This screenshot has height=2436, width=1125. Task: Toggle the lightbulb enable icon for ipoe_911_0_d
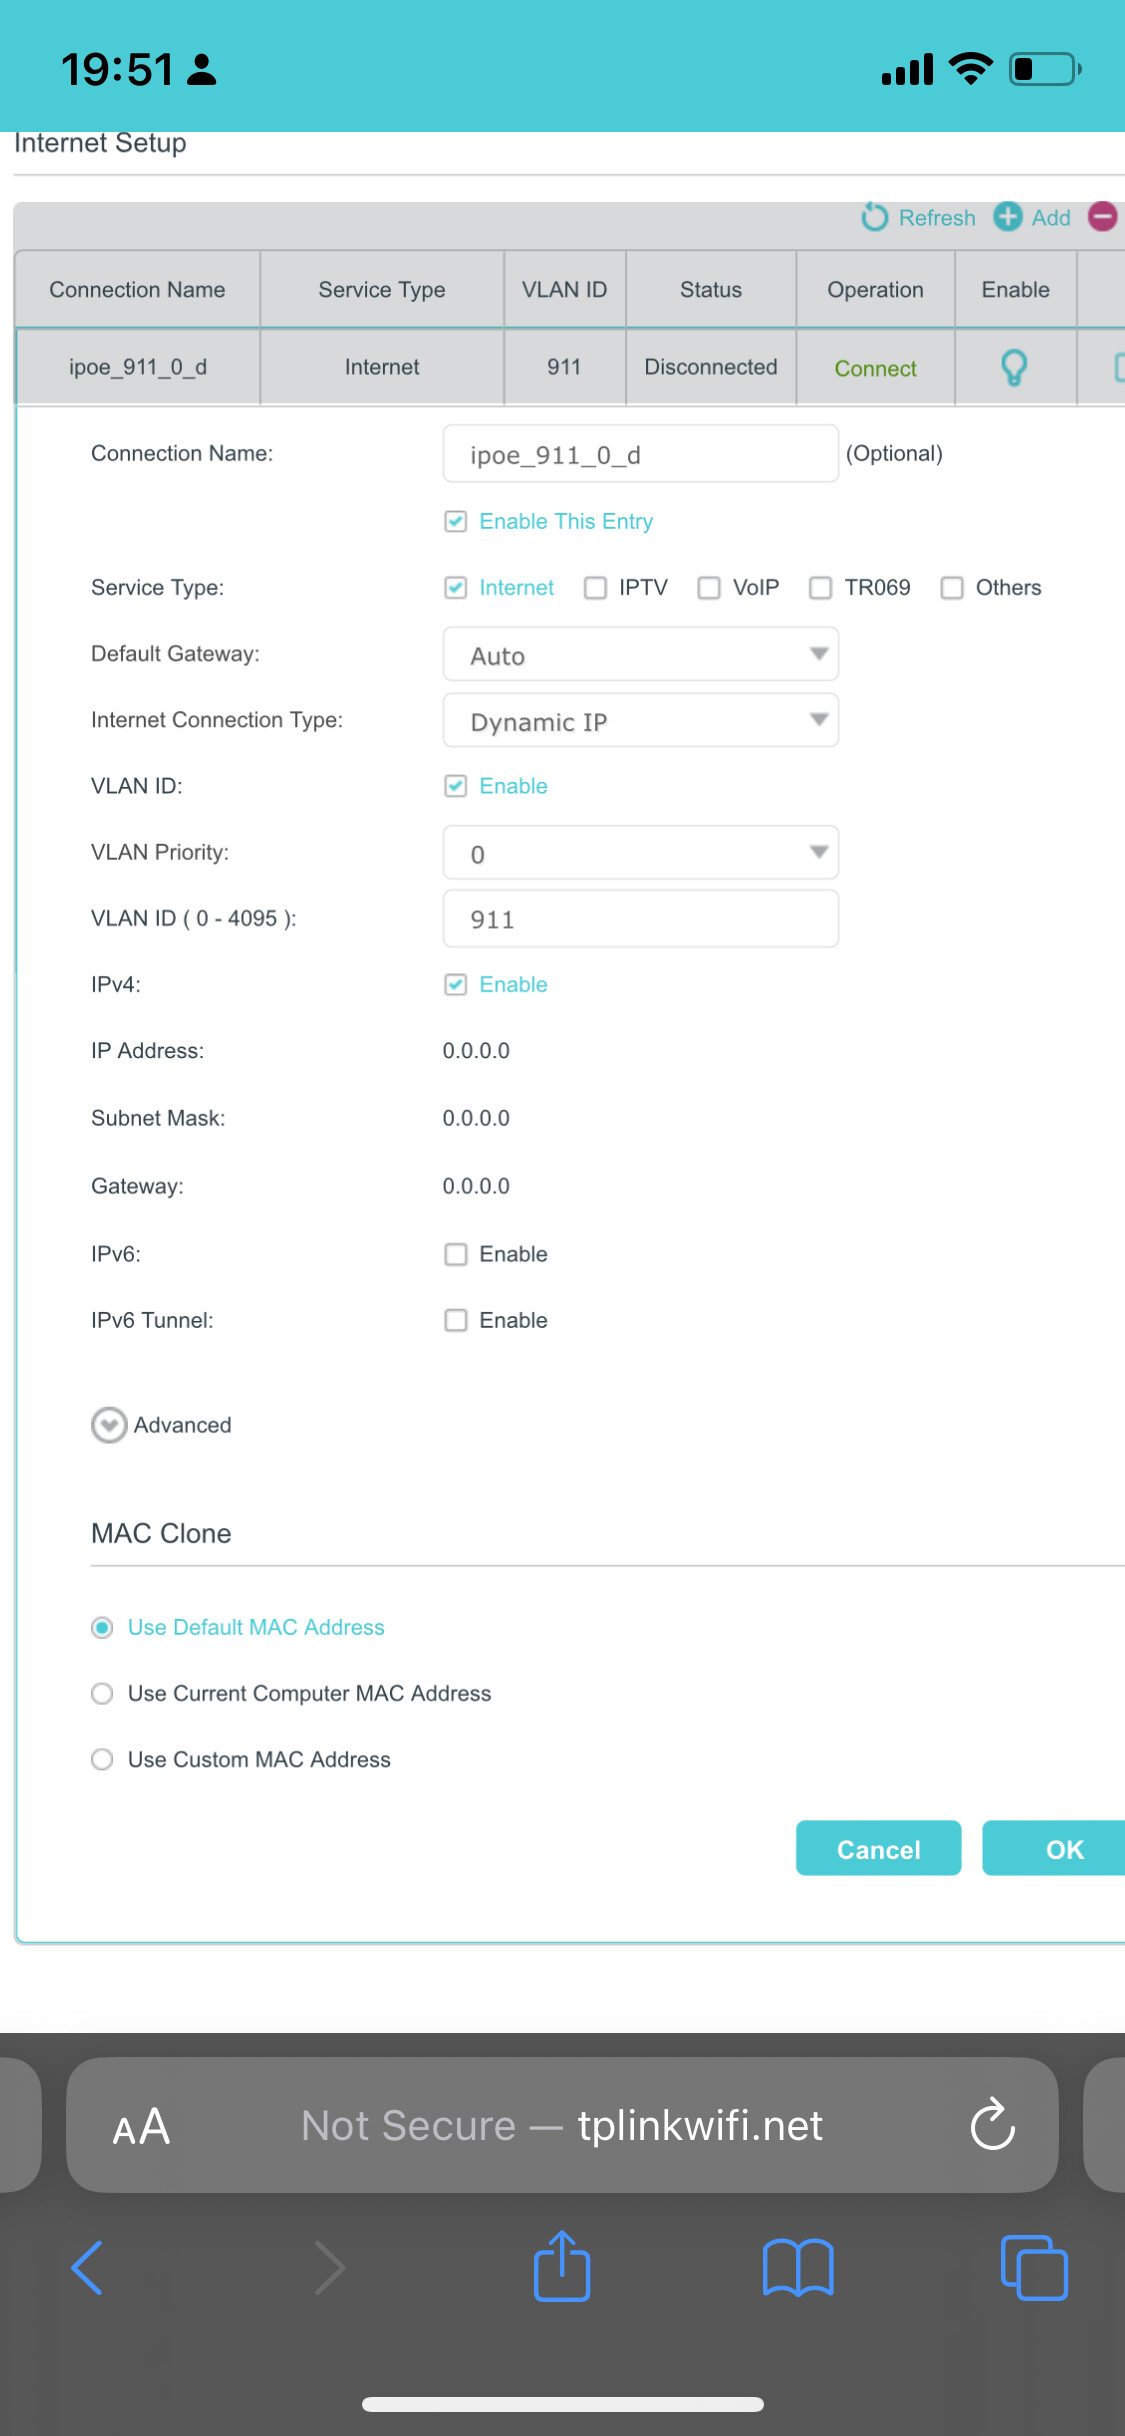1014,368
